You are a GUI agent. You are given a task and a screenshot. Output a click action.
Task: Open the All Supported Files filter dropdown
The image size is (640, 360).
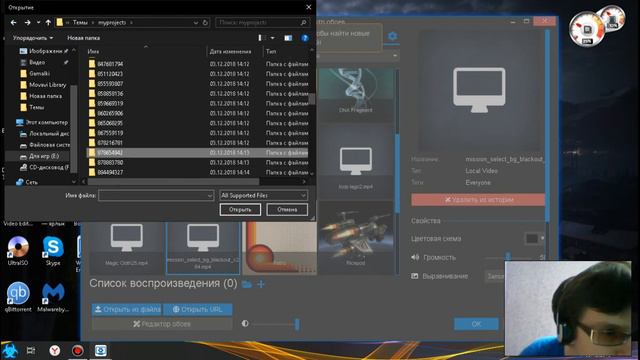264,196
